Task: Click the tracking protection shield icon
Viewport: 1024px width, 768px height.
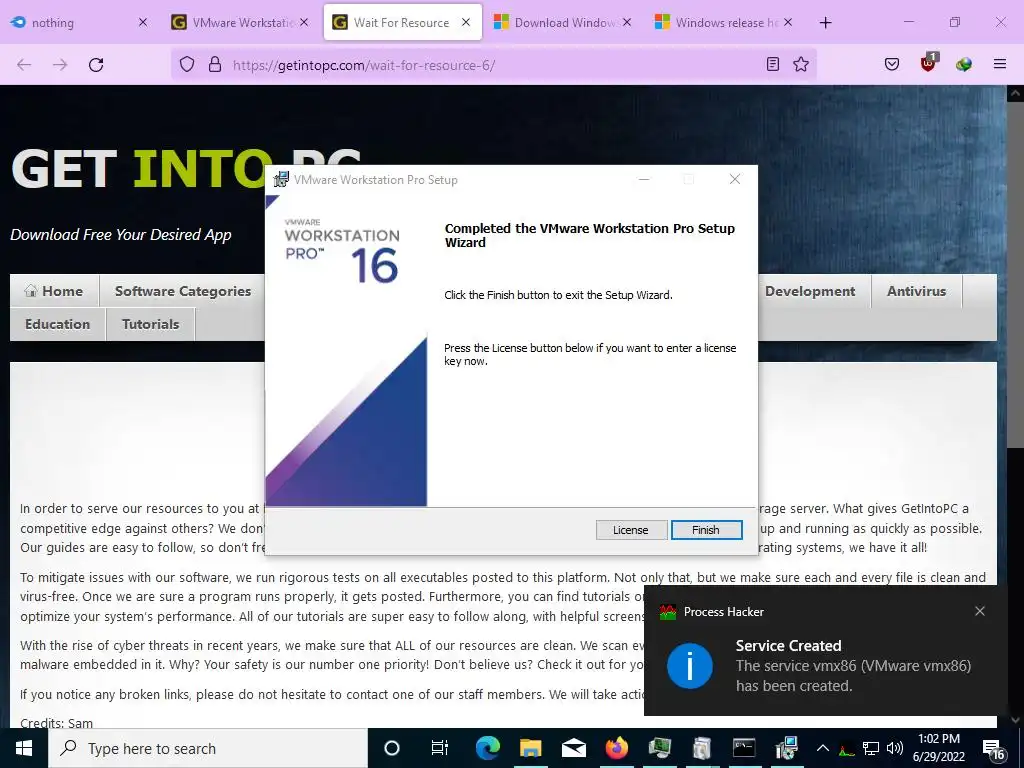Action: coord(187,65)
